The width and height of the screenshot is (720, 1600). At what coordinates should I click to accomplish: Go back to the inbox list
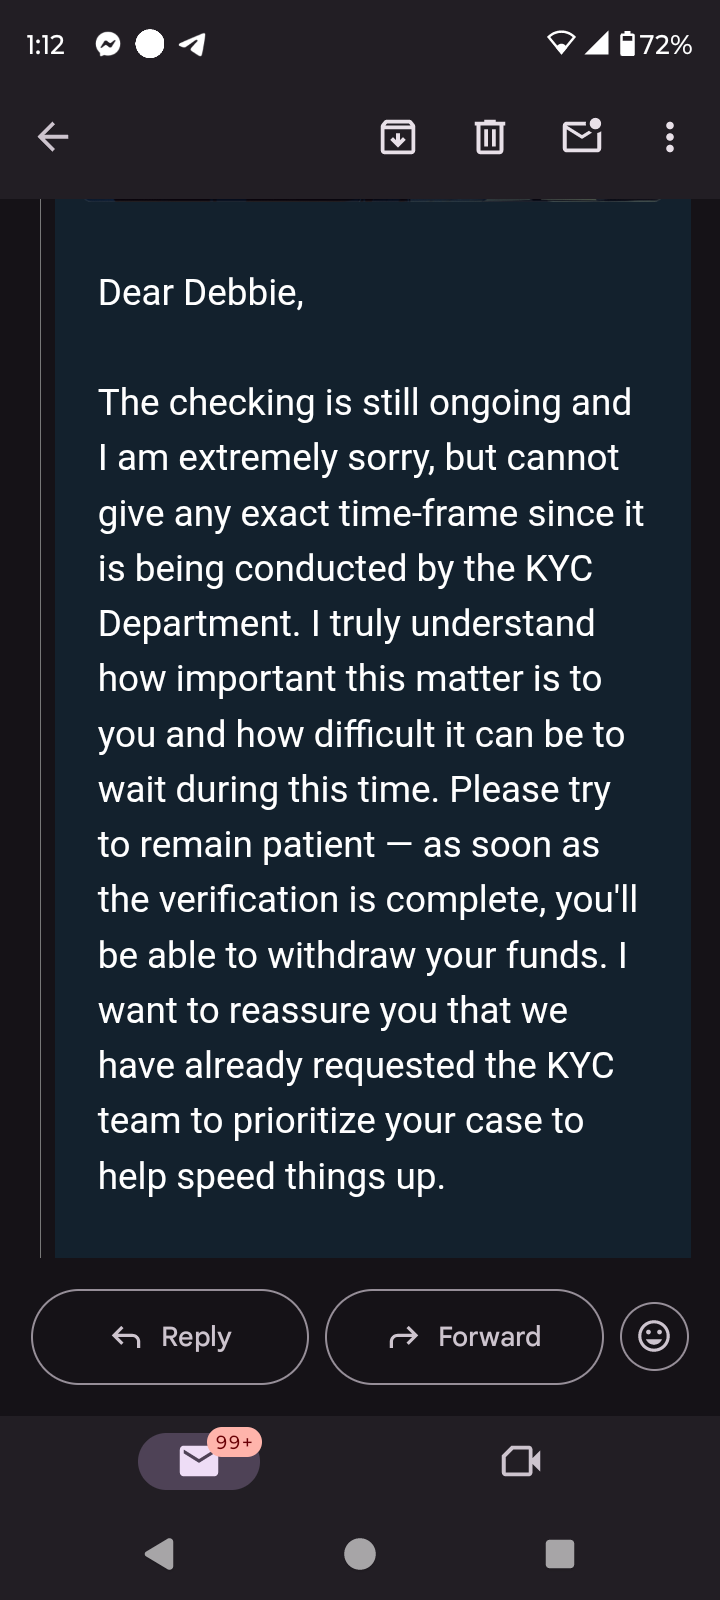point(53,137)
